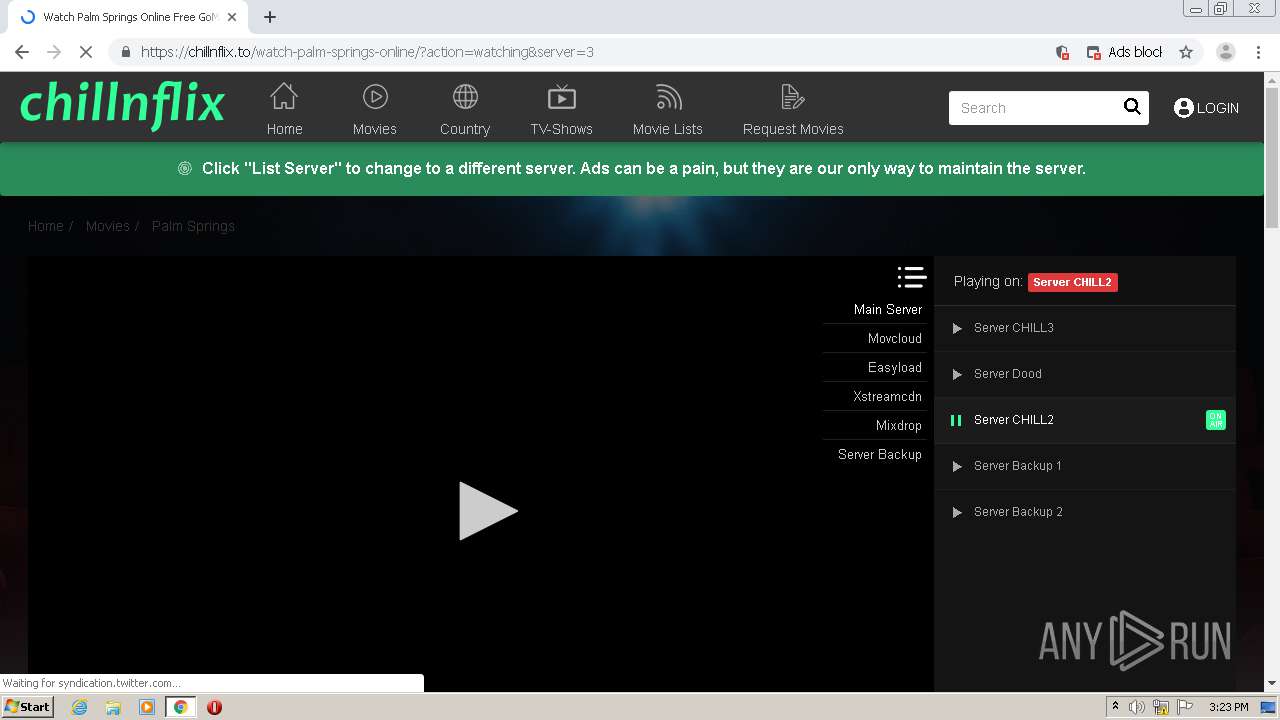Viewport: 1280px width, 720px height.
Task: Click the page scrollbar down arrow
Action: click(1272, 683)
